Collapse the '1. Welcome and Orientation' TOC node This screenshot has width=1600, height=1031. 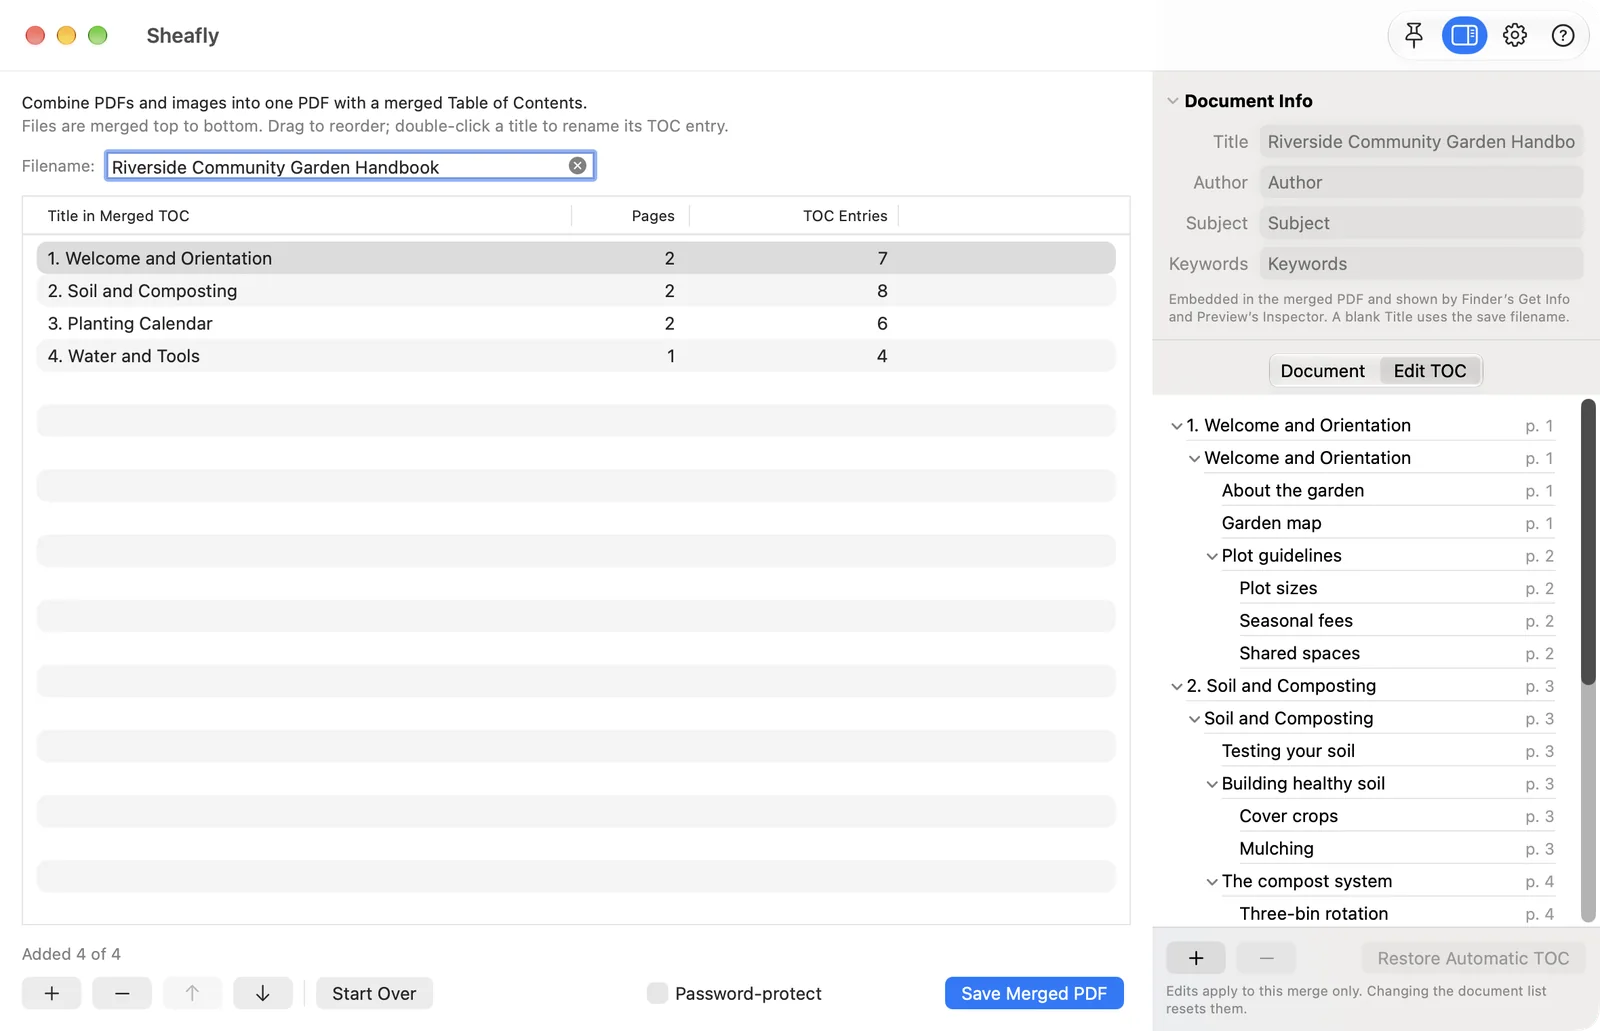tap(1177, 426)
